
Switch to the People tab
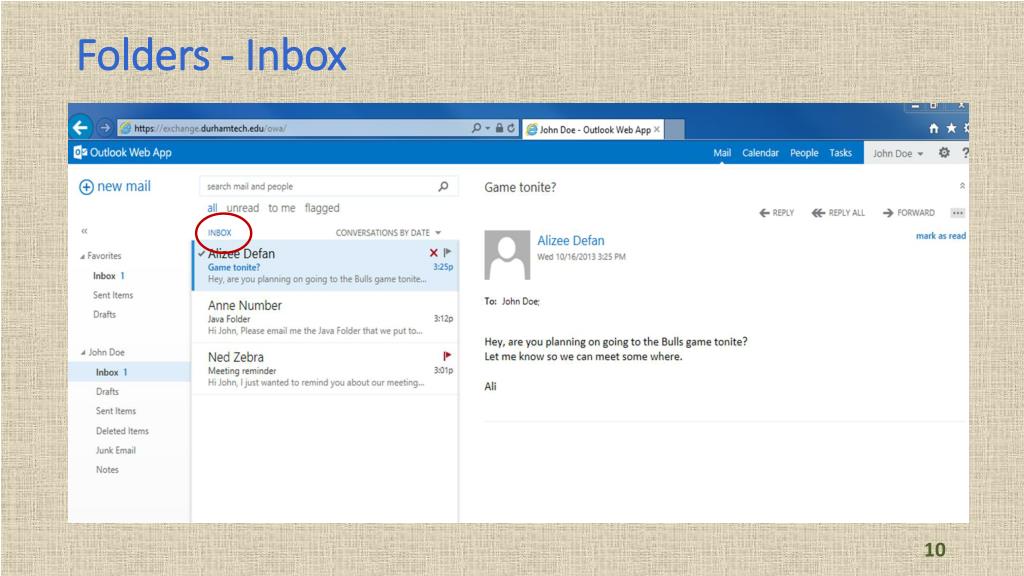pyautogui.click(x=804, y=153)
